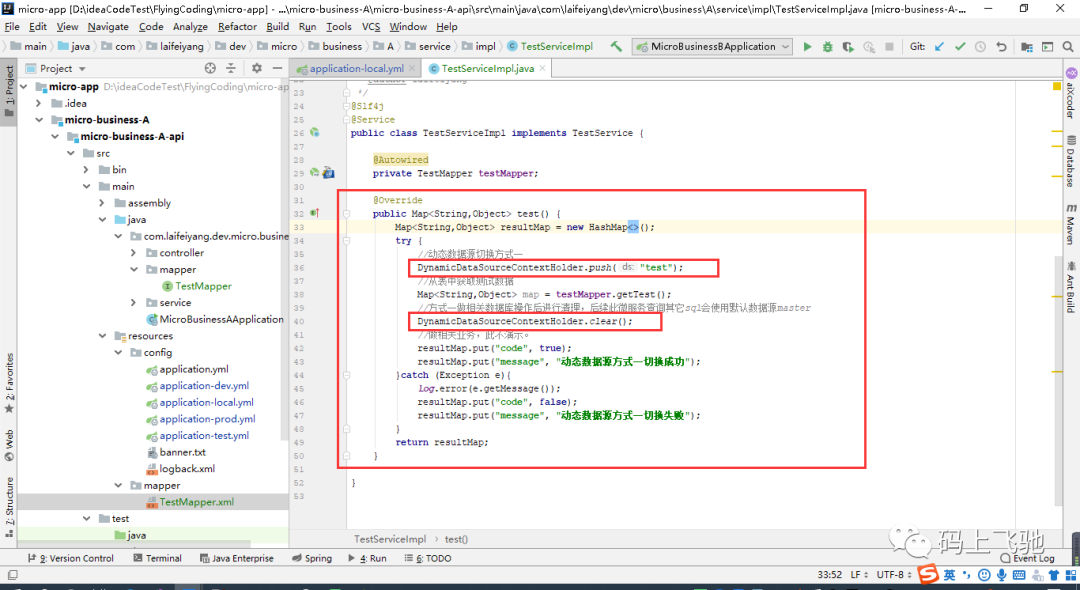
Task: Start debugging with the bug icon
Action: 827,47
